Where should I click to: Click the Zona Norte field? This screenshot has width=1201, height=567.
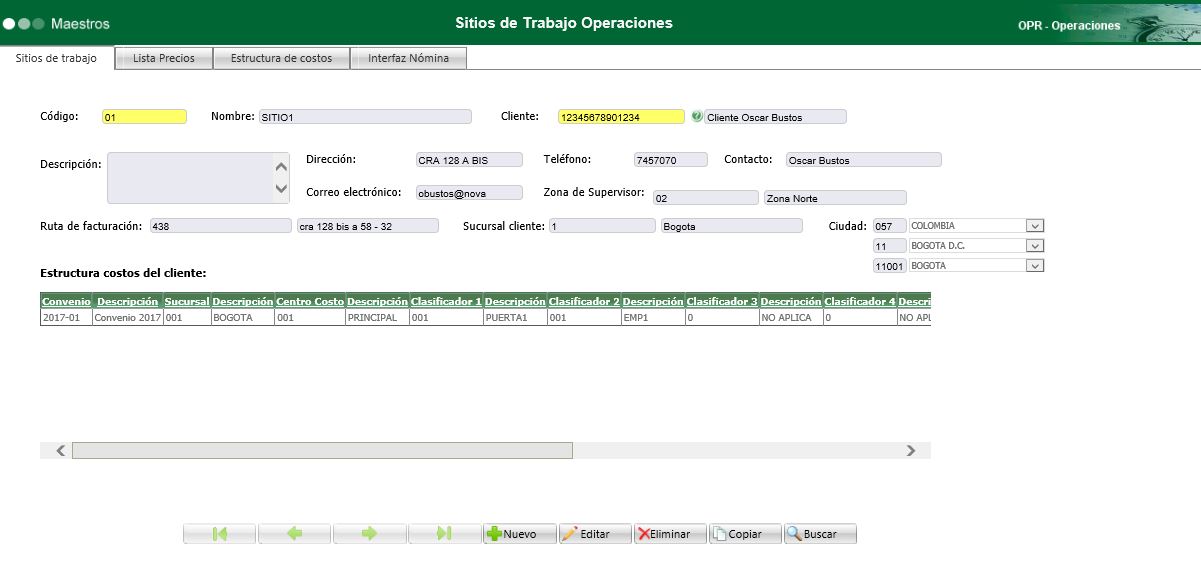point(835,198)
